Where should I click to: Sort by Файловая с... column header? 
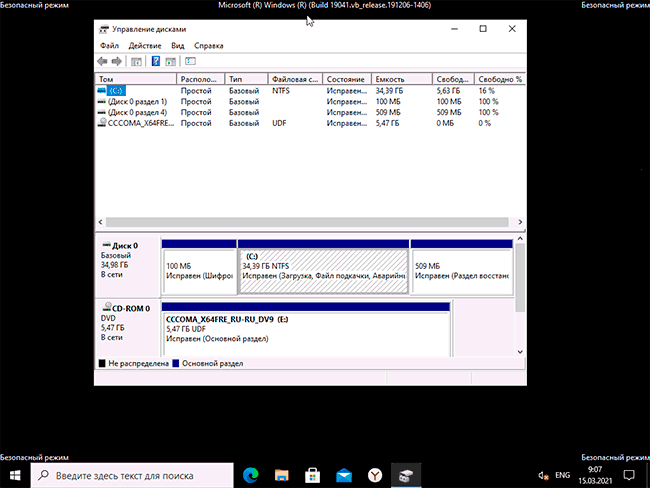(295, 79)
